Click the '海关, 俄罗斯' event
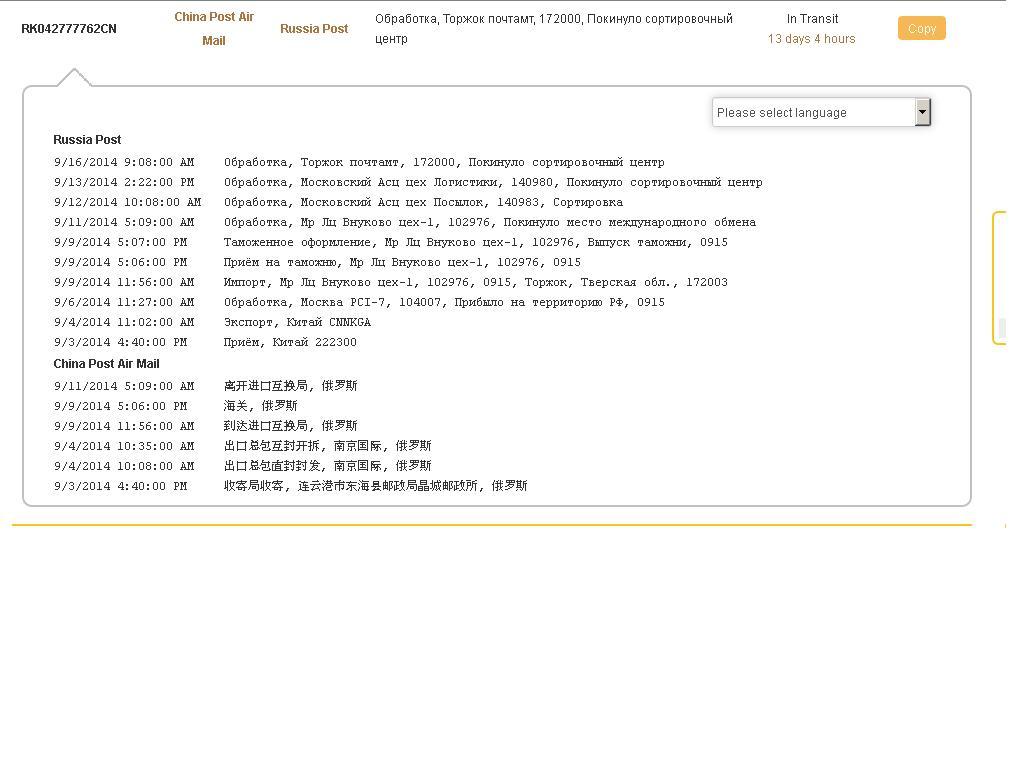 click(x=260, y=406)
